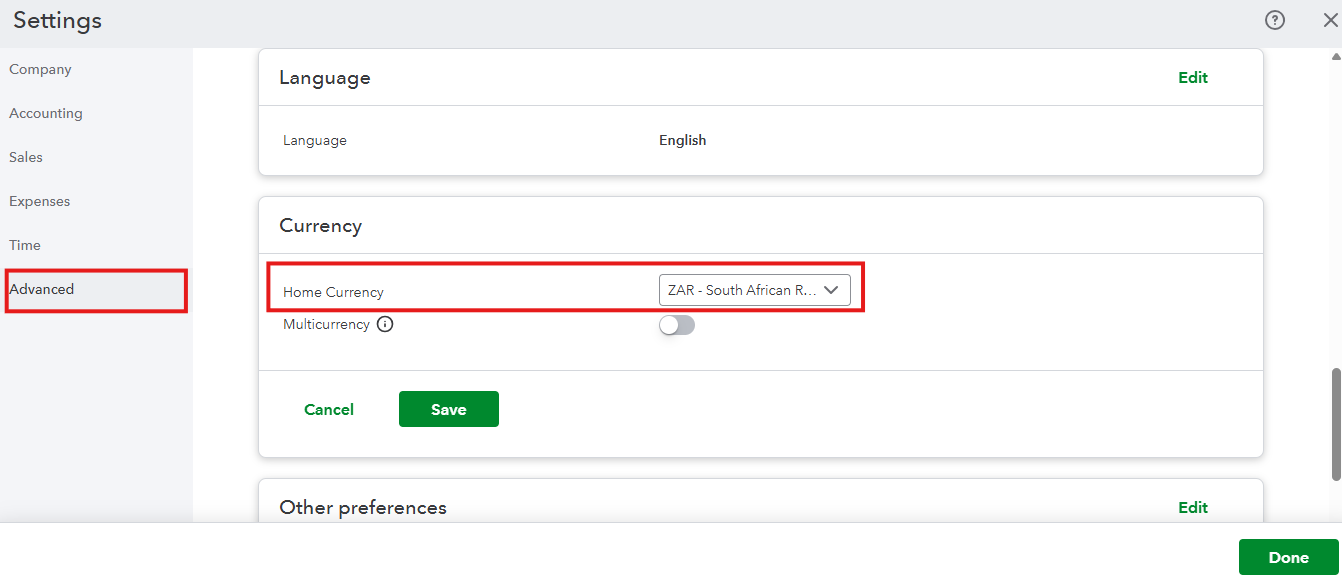
Task: Click the Language English row
Action: (682, 141)
